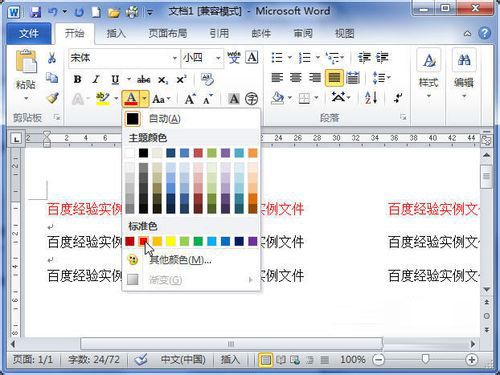
Task: Click the Paste clipboard icon
Action: pyautogui.click(x=26, y=61)
